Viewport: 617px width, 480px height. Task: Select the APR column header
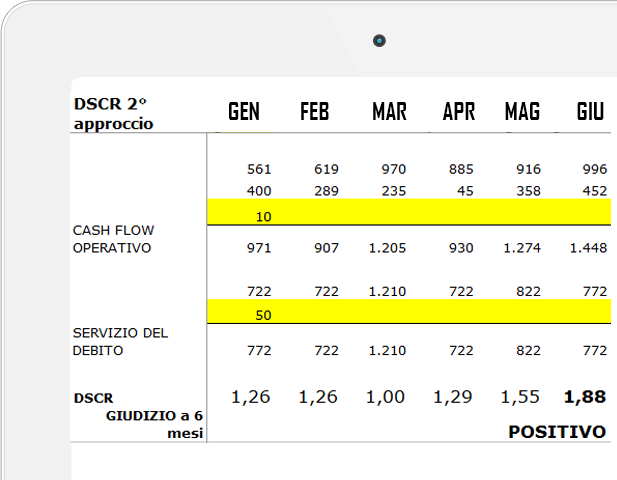459,111
